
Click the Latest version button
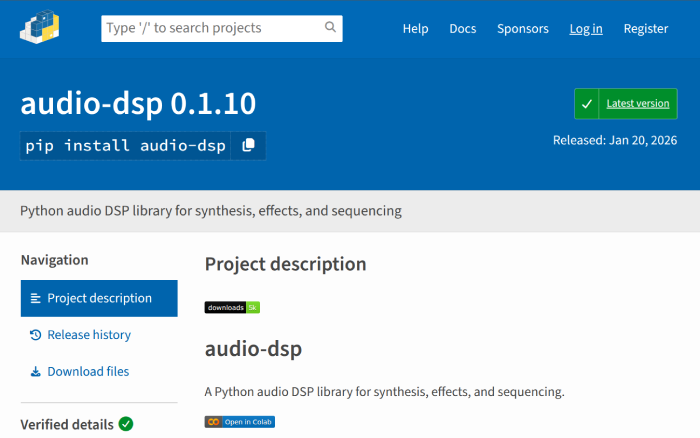(626, 104)
